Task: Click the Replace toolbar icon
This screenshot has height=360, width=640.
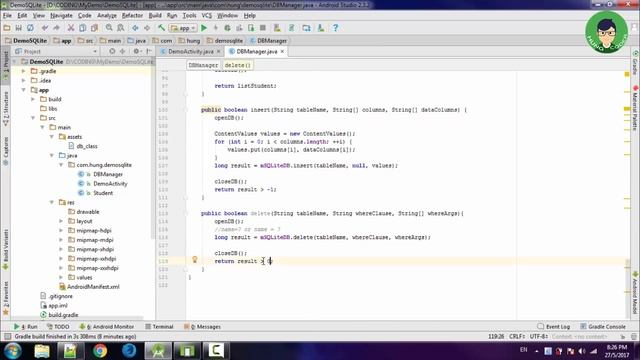Action: tap(121, 28)
